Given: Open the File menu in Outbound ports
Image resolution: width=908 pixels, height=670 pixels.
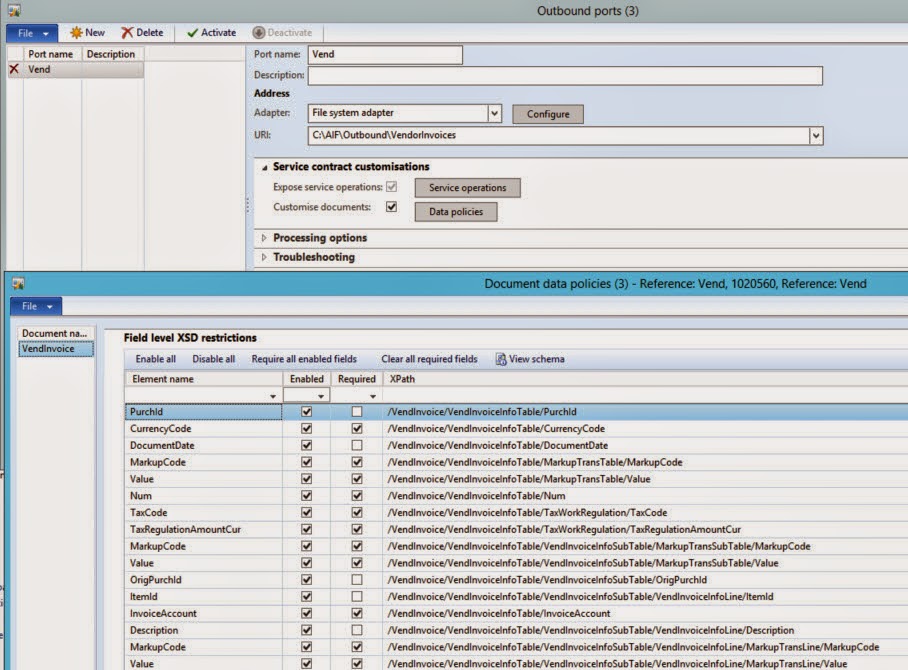Looking at the screenshot, I should pyautogui.click(x=31, y=32).
